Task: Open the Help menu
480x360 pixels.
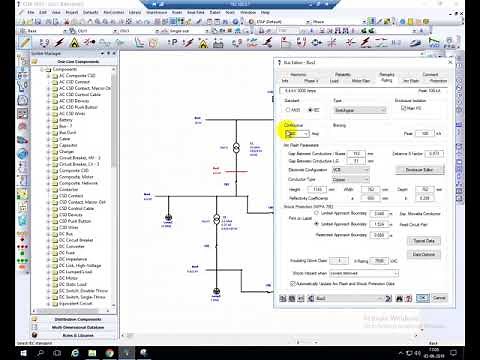Action: pos(265,12)
